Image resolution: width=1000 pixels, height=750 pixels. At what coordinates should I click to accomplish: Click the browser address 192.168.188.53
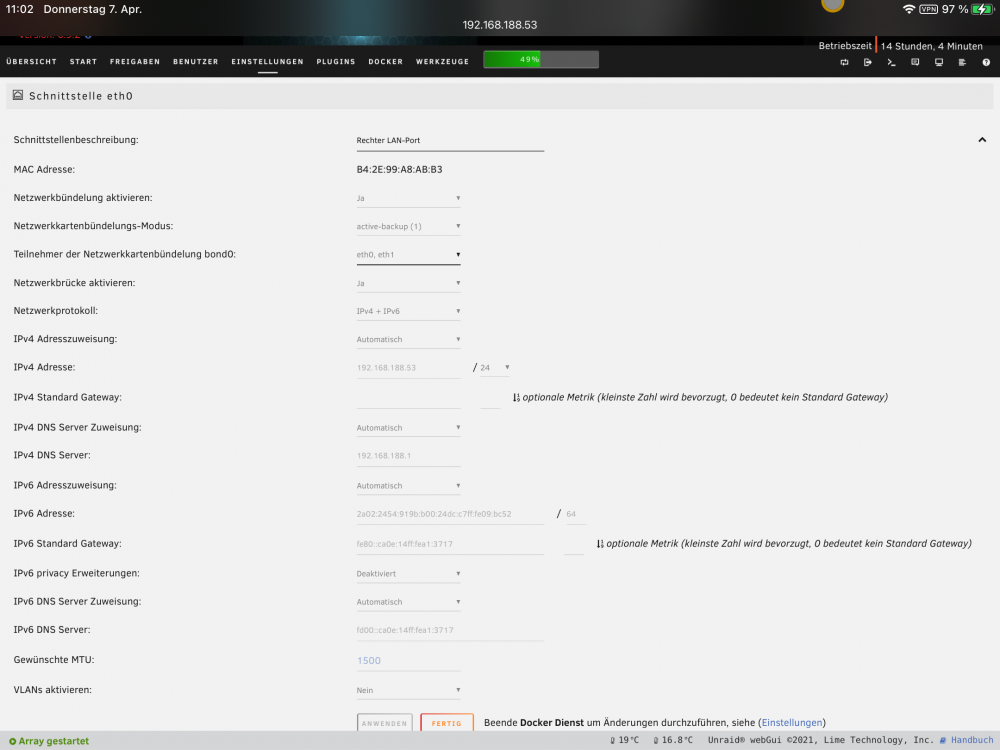pyautogui.click(x=500, y=25)
